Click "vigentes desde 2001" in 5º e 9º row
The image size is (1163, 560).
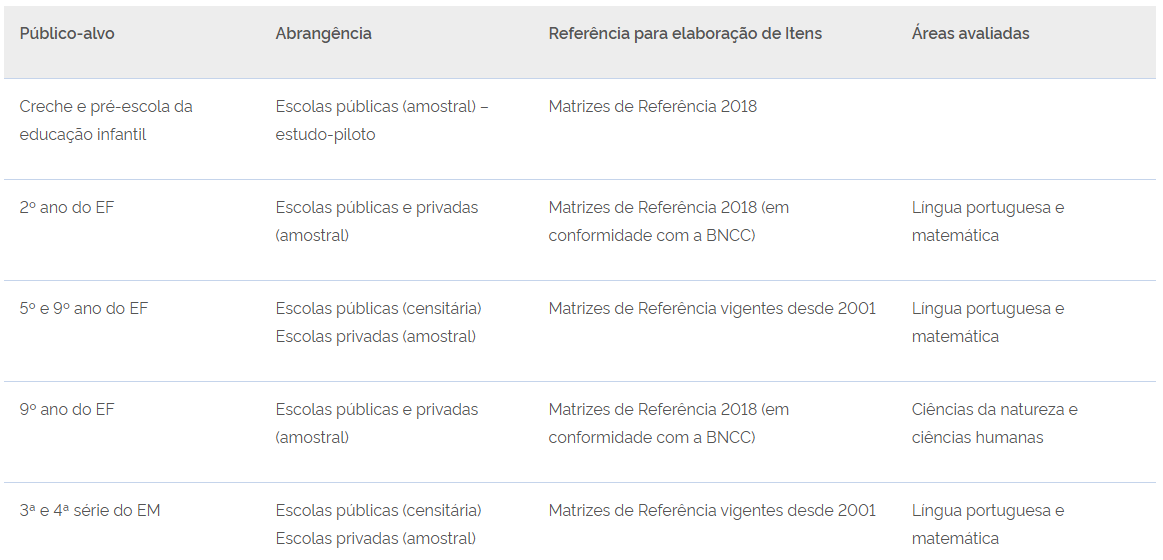point(711,309)
